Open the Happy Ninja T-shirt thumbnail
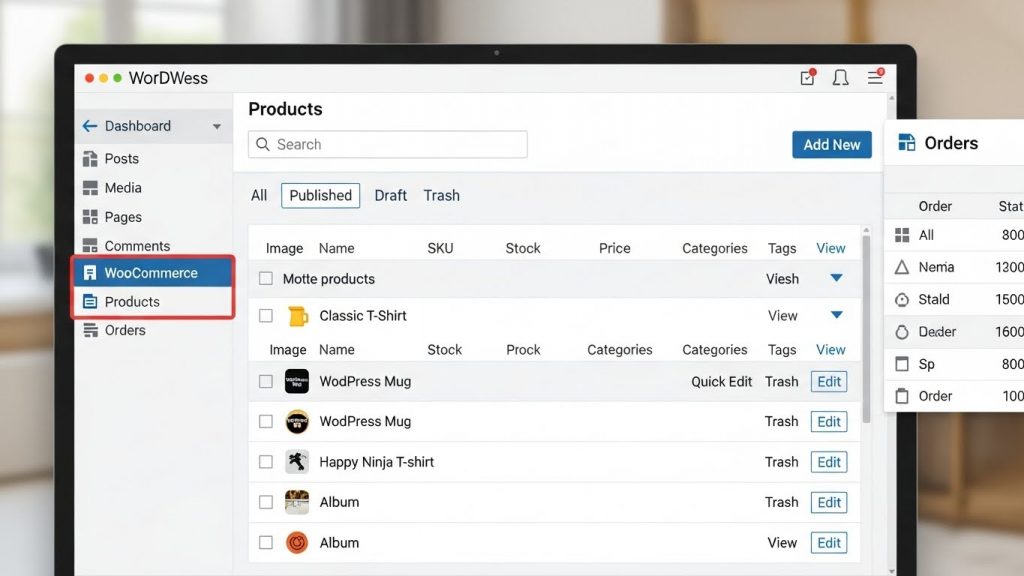Viewport: 1024px width, 576px height. point(296,462)
